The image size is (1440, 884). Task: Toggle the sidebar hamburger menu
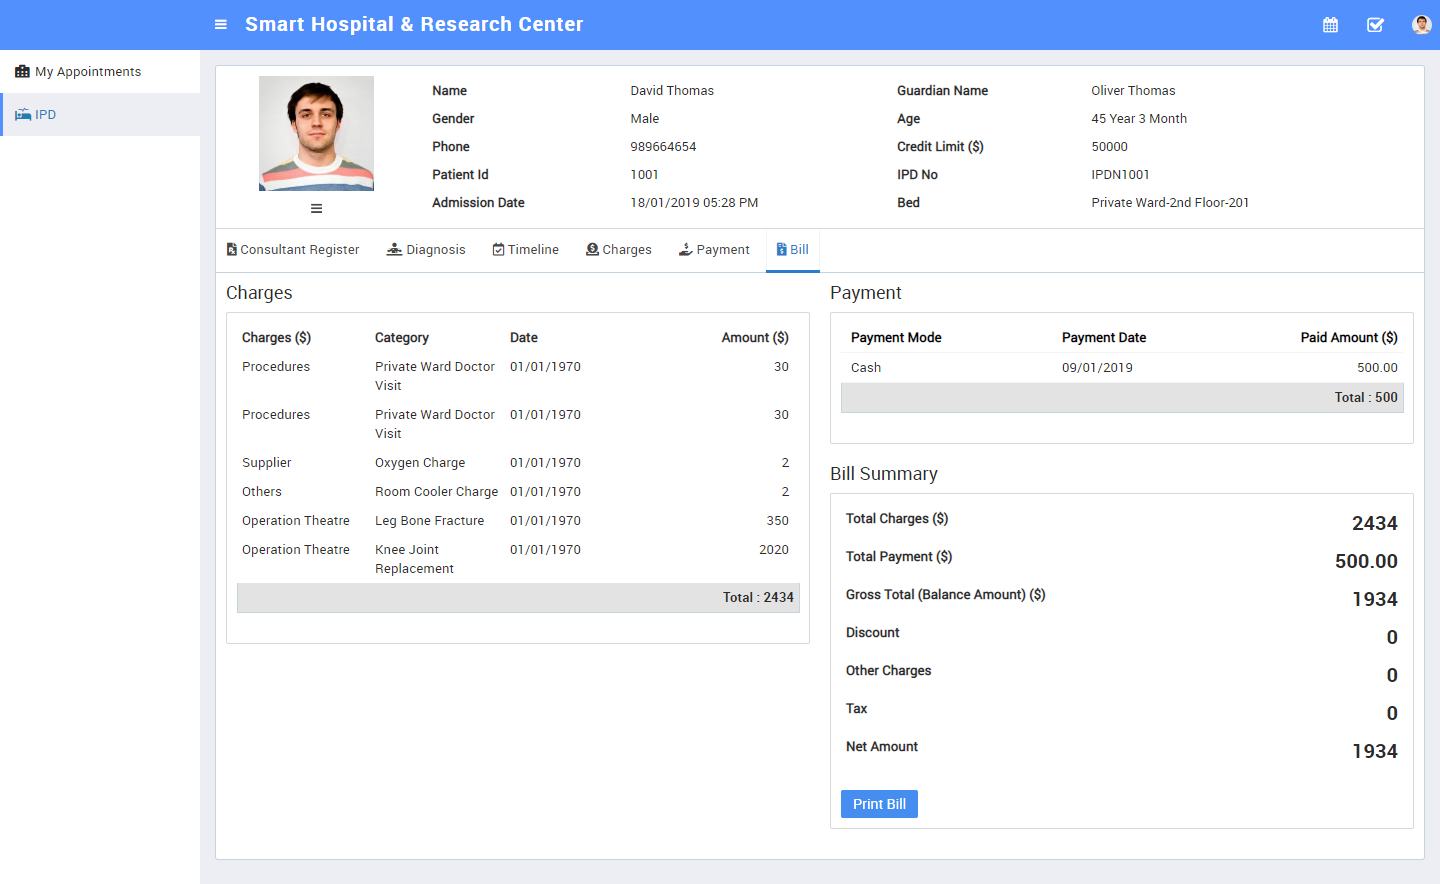tap(221, 24)
